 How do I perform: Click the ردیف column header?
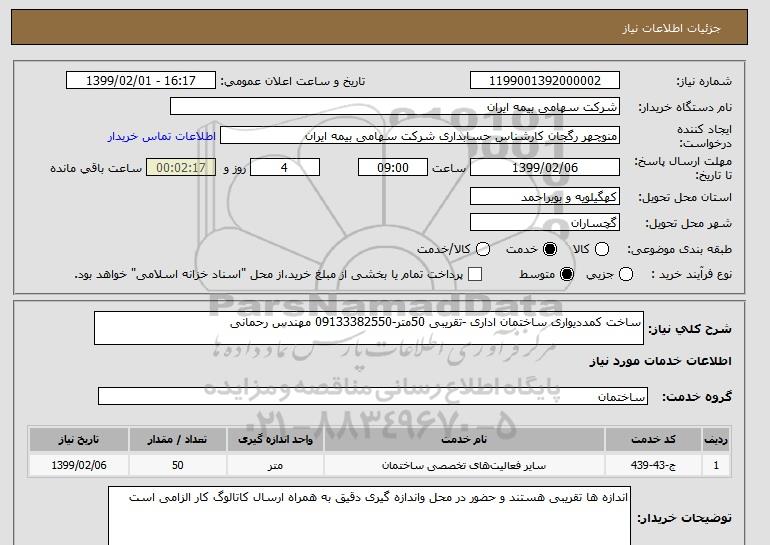(716, 439)
